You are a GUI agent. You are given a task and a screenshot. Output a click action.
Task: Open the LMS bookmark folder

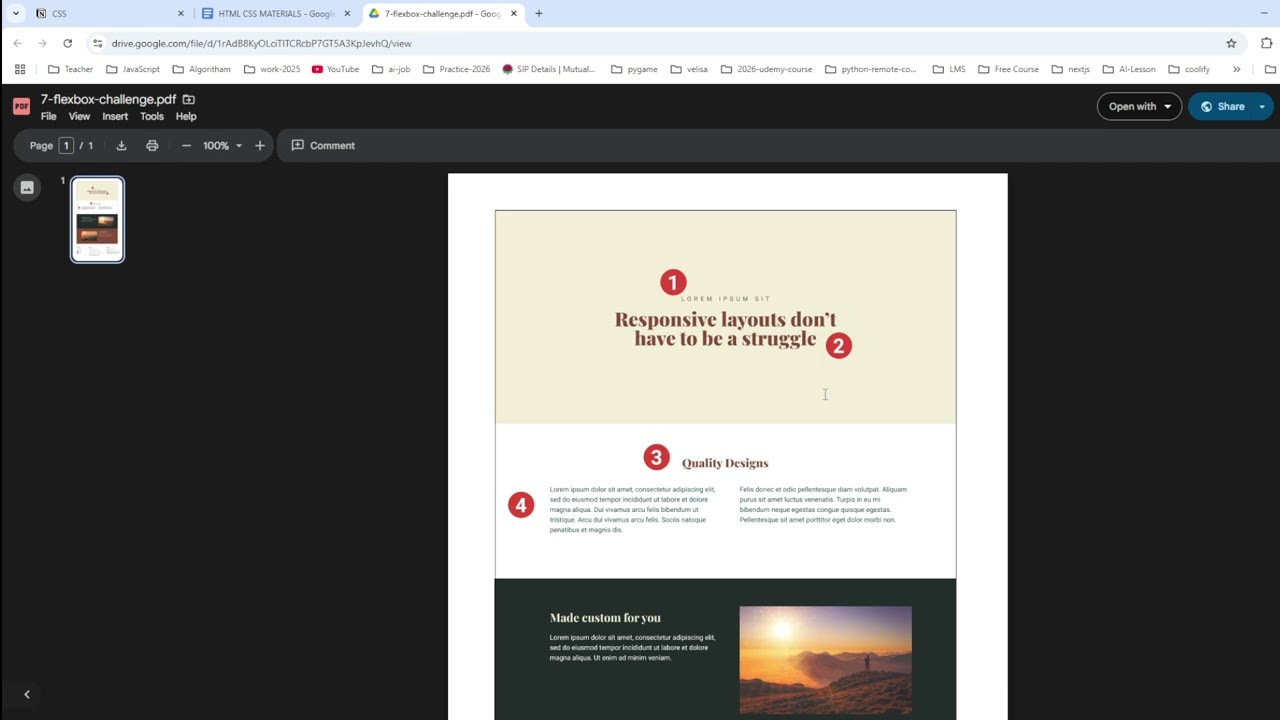coord(949,69)
